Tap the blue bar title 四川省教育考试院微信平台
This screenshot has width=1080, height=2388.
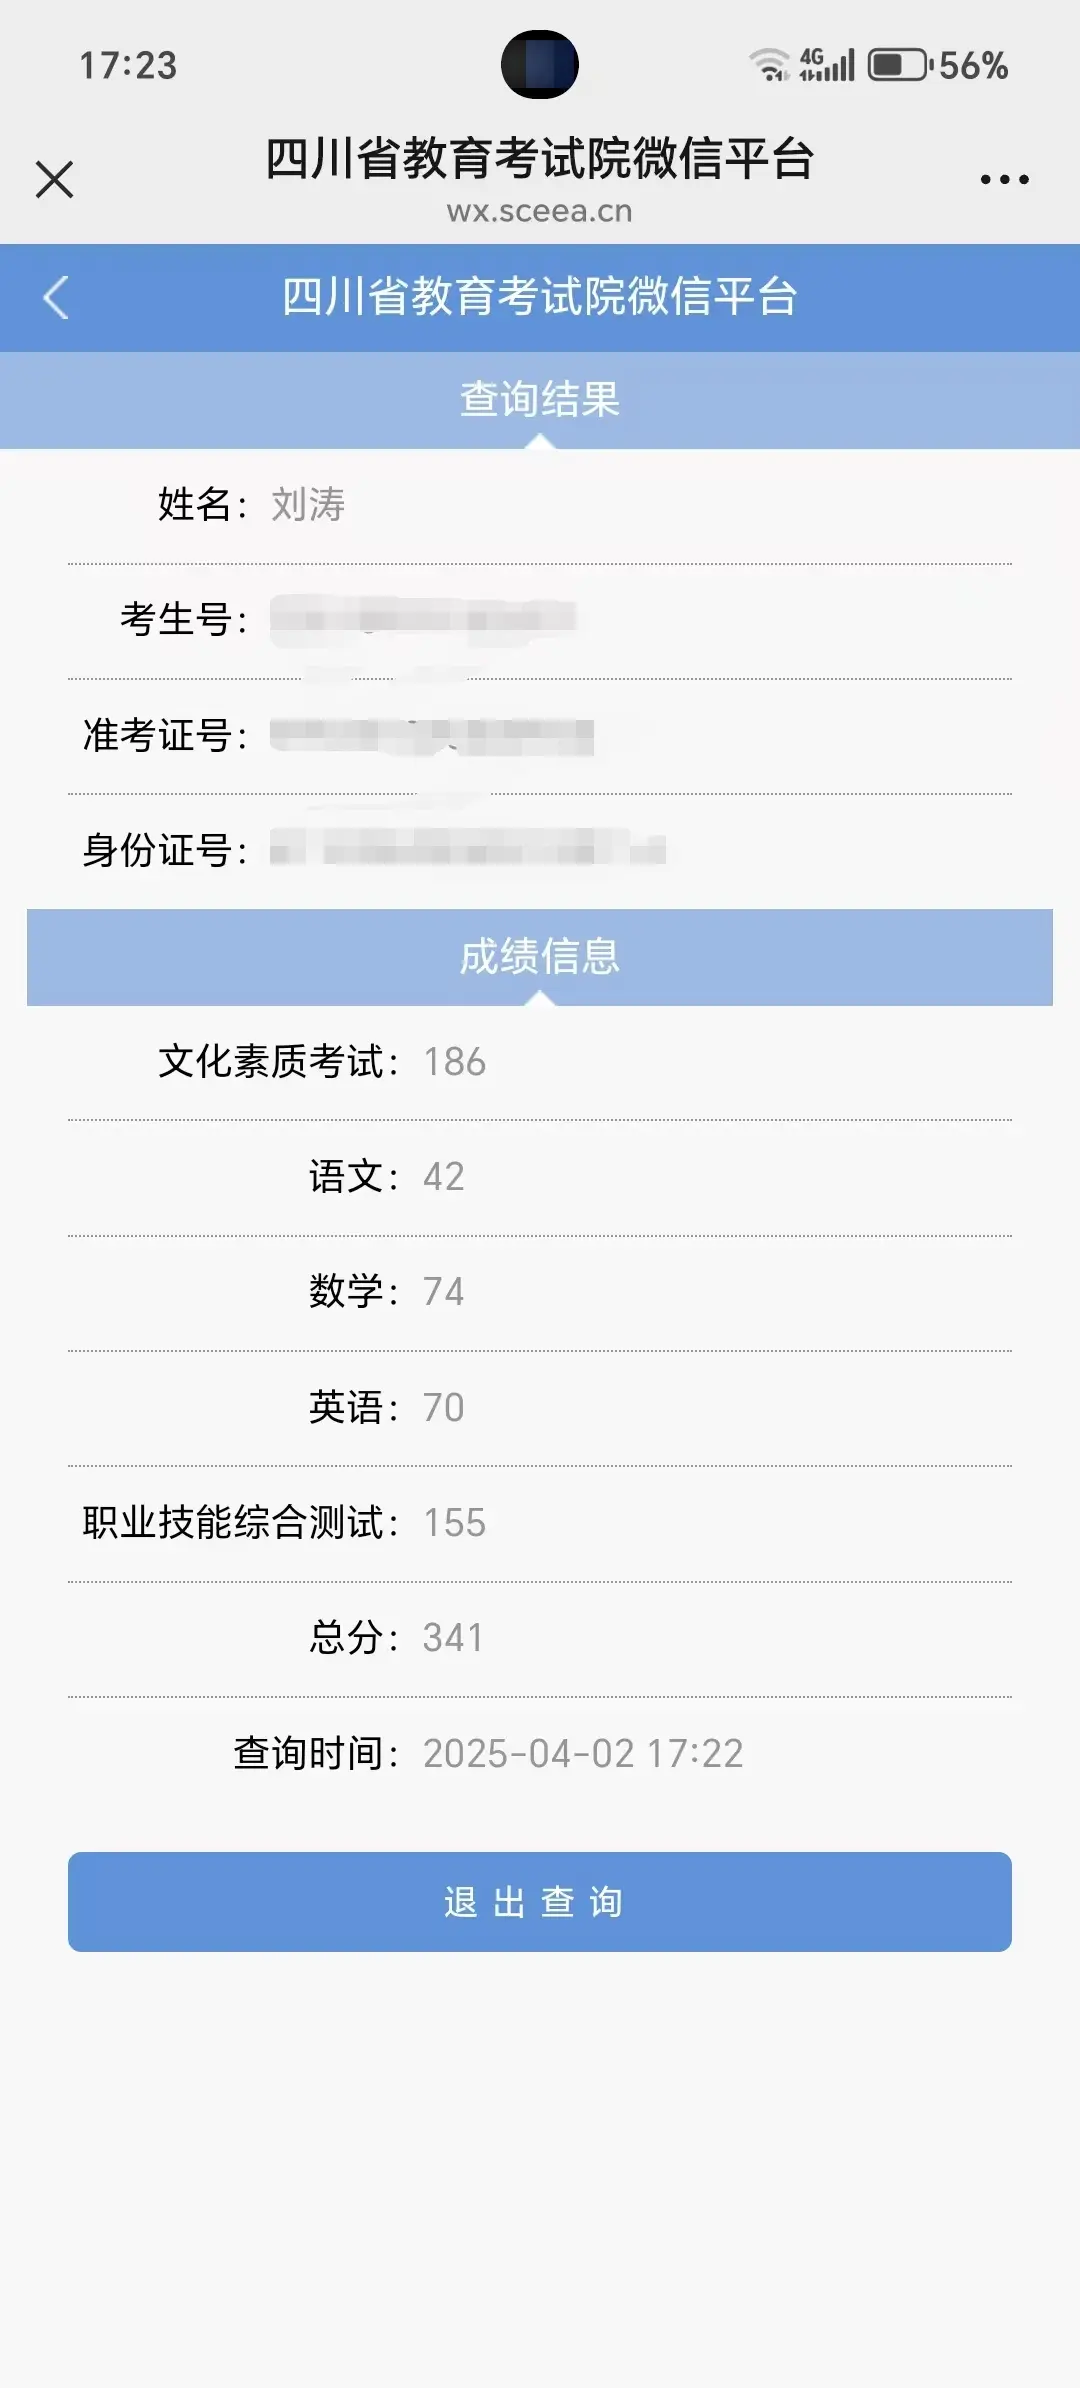539,297
